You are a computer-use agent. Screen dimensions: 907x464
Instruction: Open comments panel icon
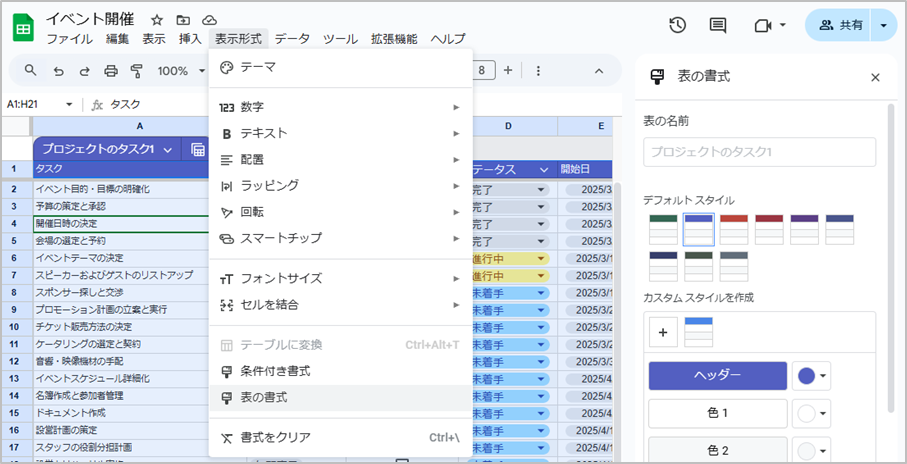click(718, 25)
